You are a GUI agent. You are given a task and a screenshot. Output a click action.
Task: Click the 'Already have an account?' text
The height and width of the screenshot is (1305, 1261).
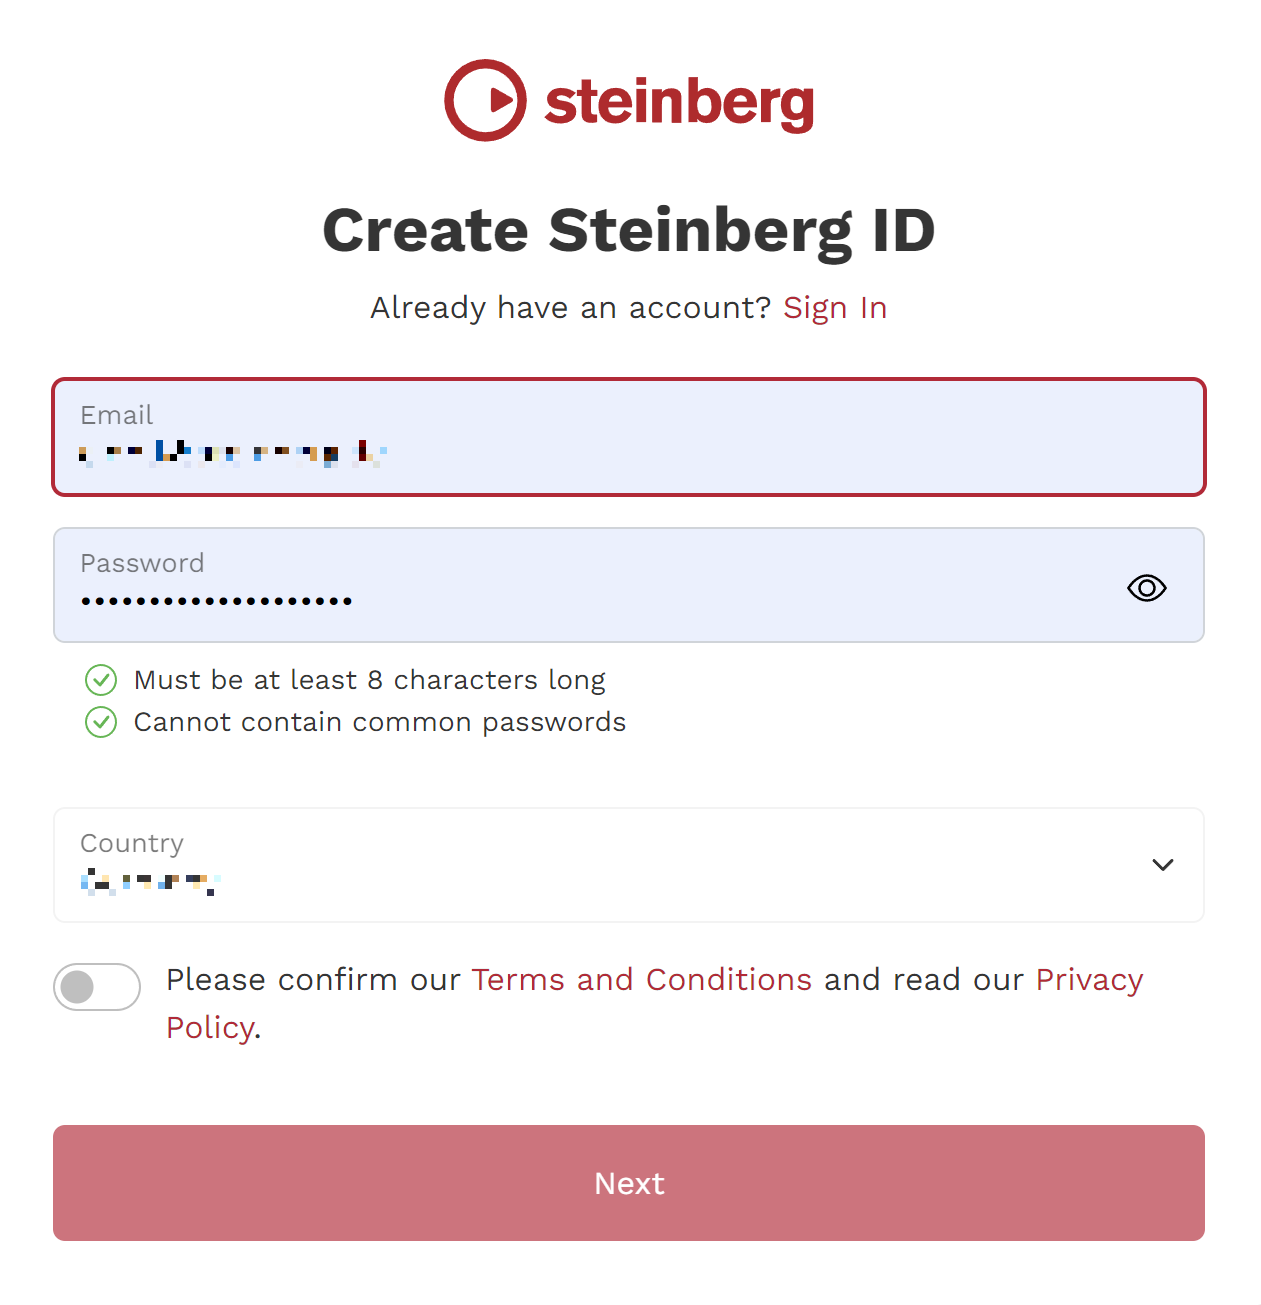(571, 308)
